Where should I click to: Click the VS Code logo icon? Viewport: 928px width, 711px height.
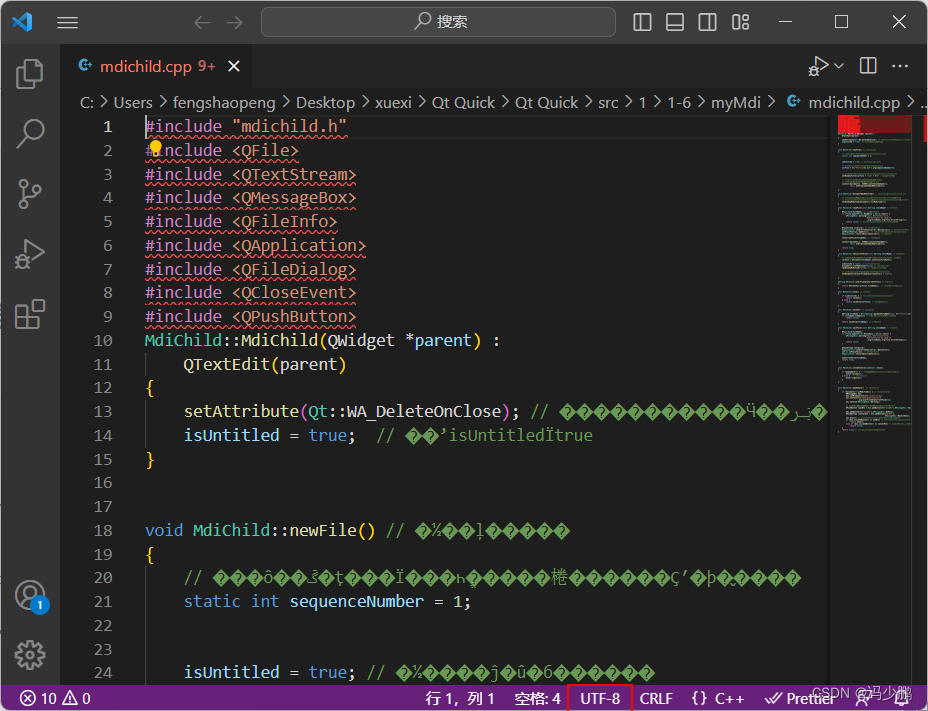pyautogui.click(x=22, y=22)
